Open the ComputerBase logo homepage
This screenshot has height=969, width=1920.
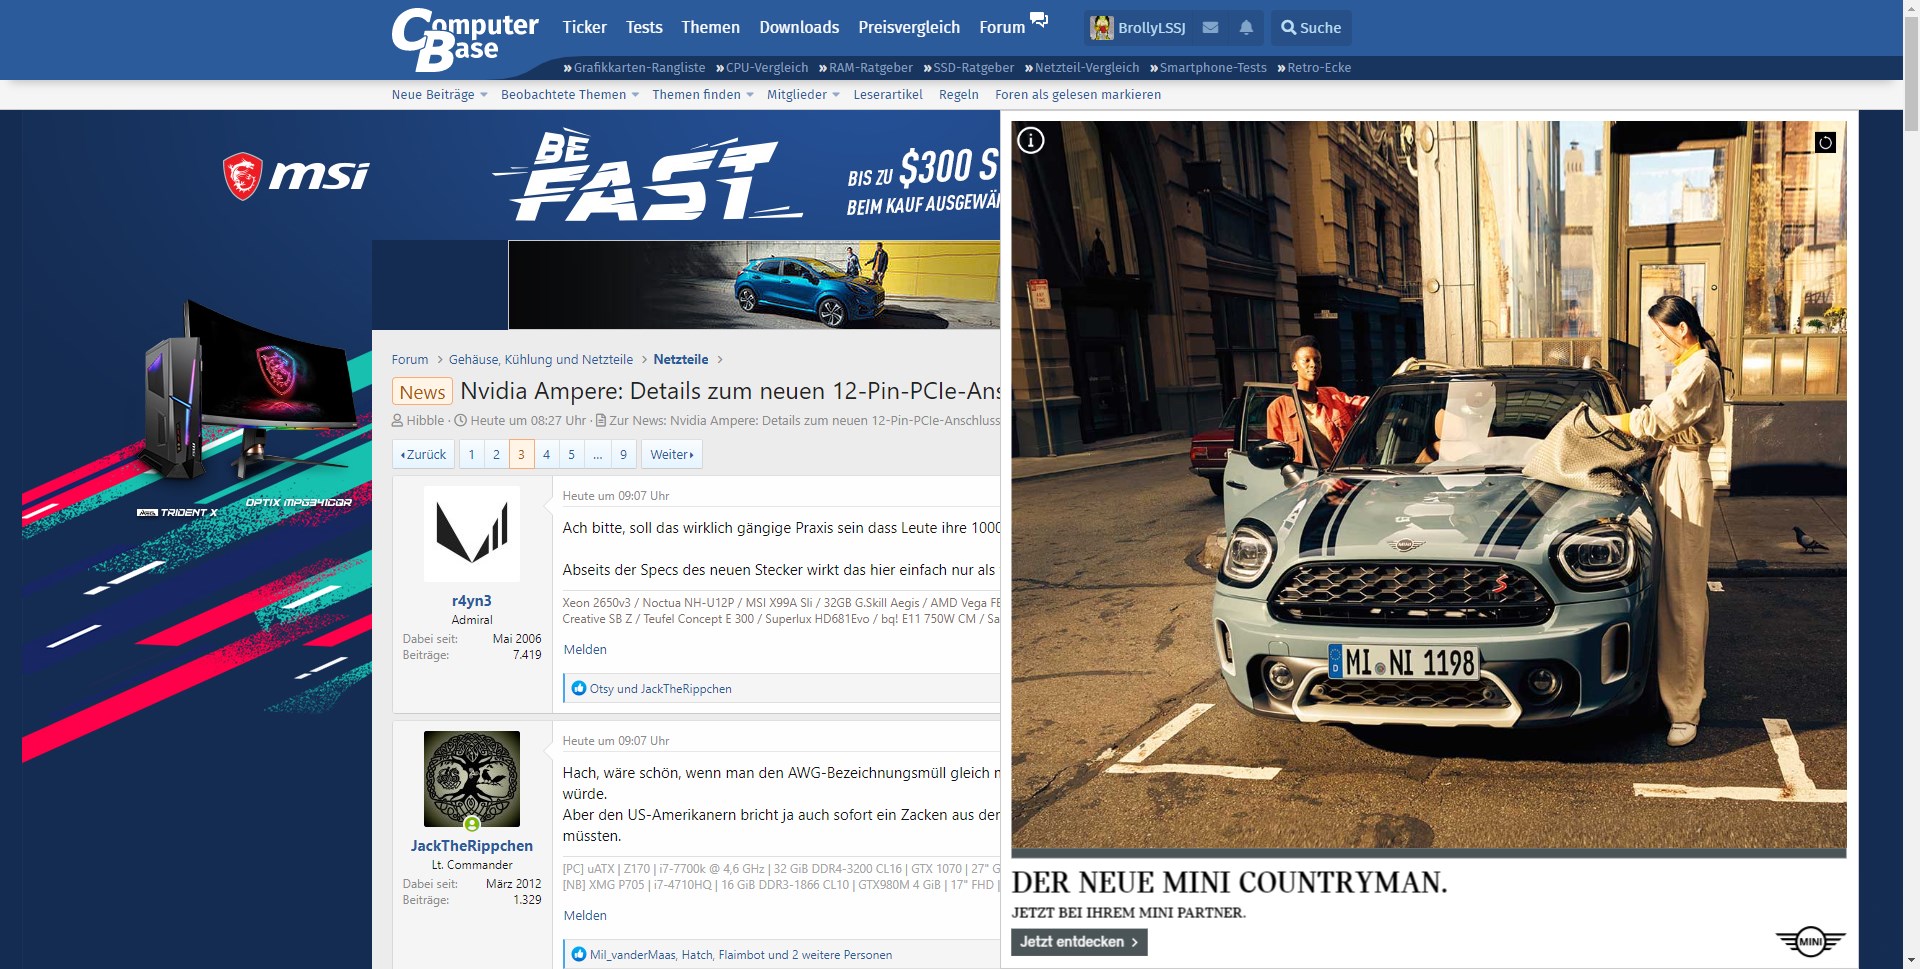point(465,40)
